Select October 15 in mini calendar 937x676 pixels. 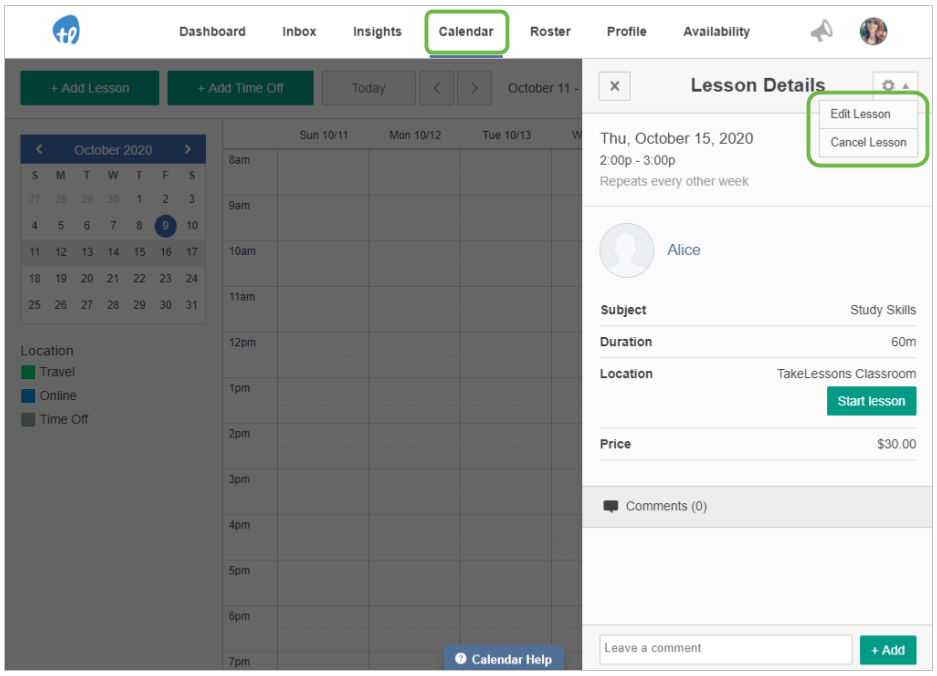pos(139,252)
